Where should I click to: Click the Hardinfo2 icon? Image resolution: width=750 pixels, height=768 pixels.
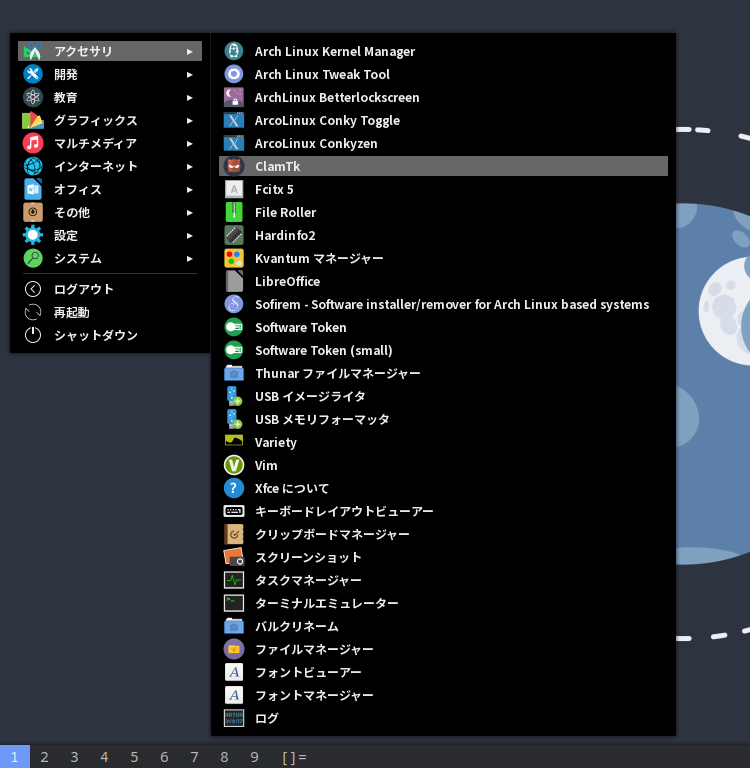pos(234,235)
